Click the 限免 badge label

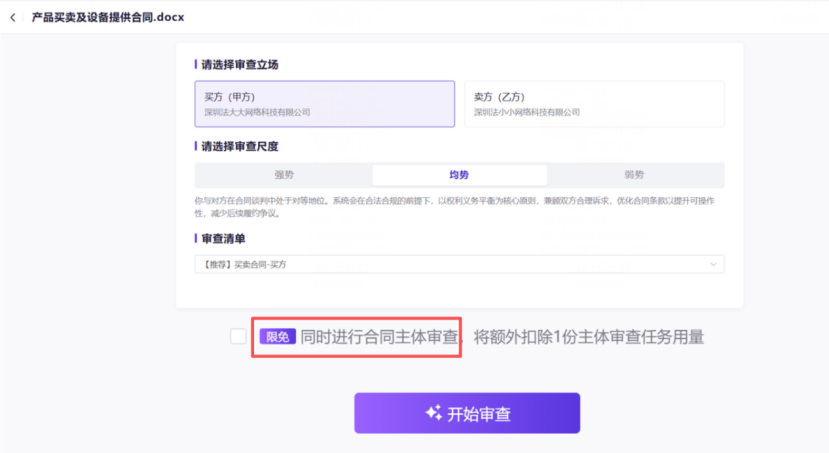point(278,337)
